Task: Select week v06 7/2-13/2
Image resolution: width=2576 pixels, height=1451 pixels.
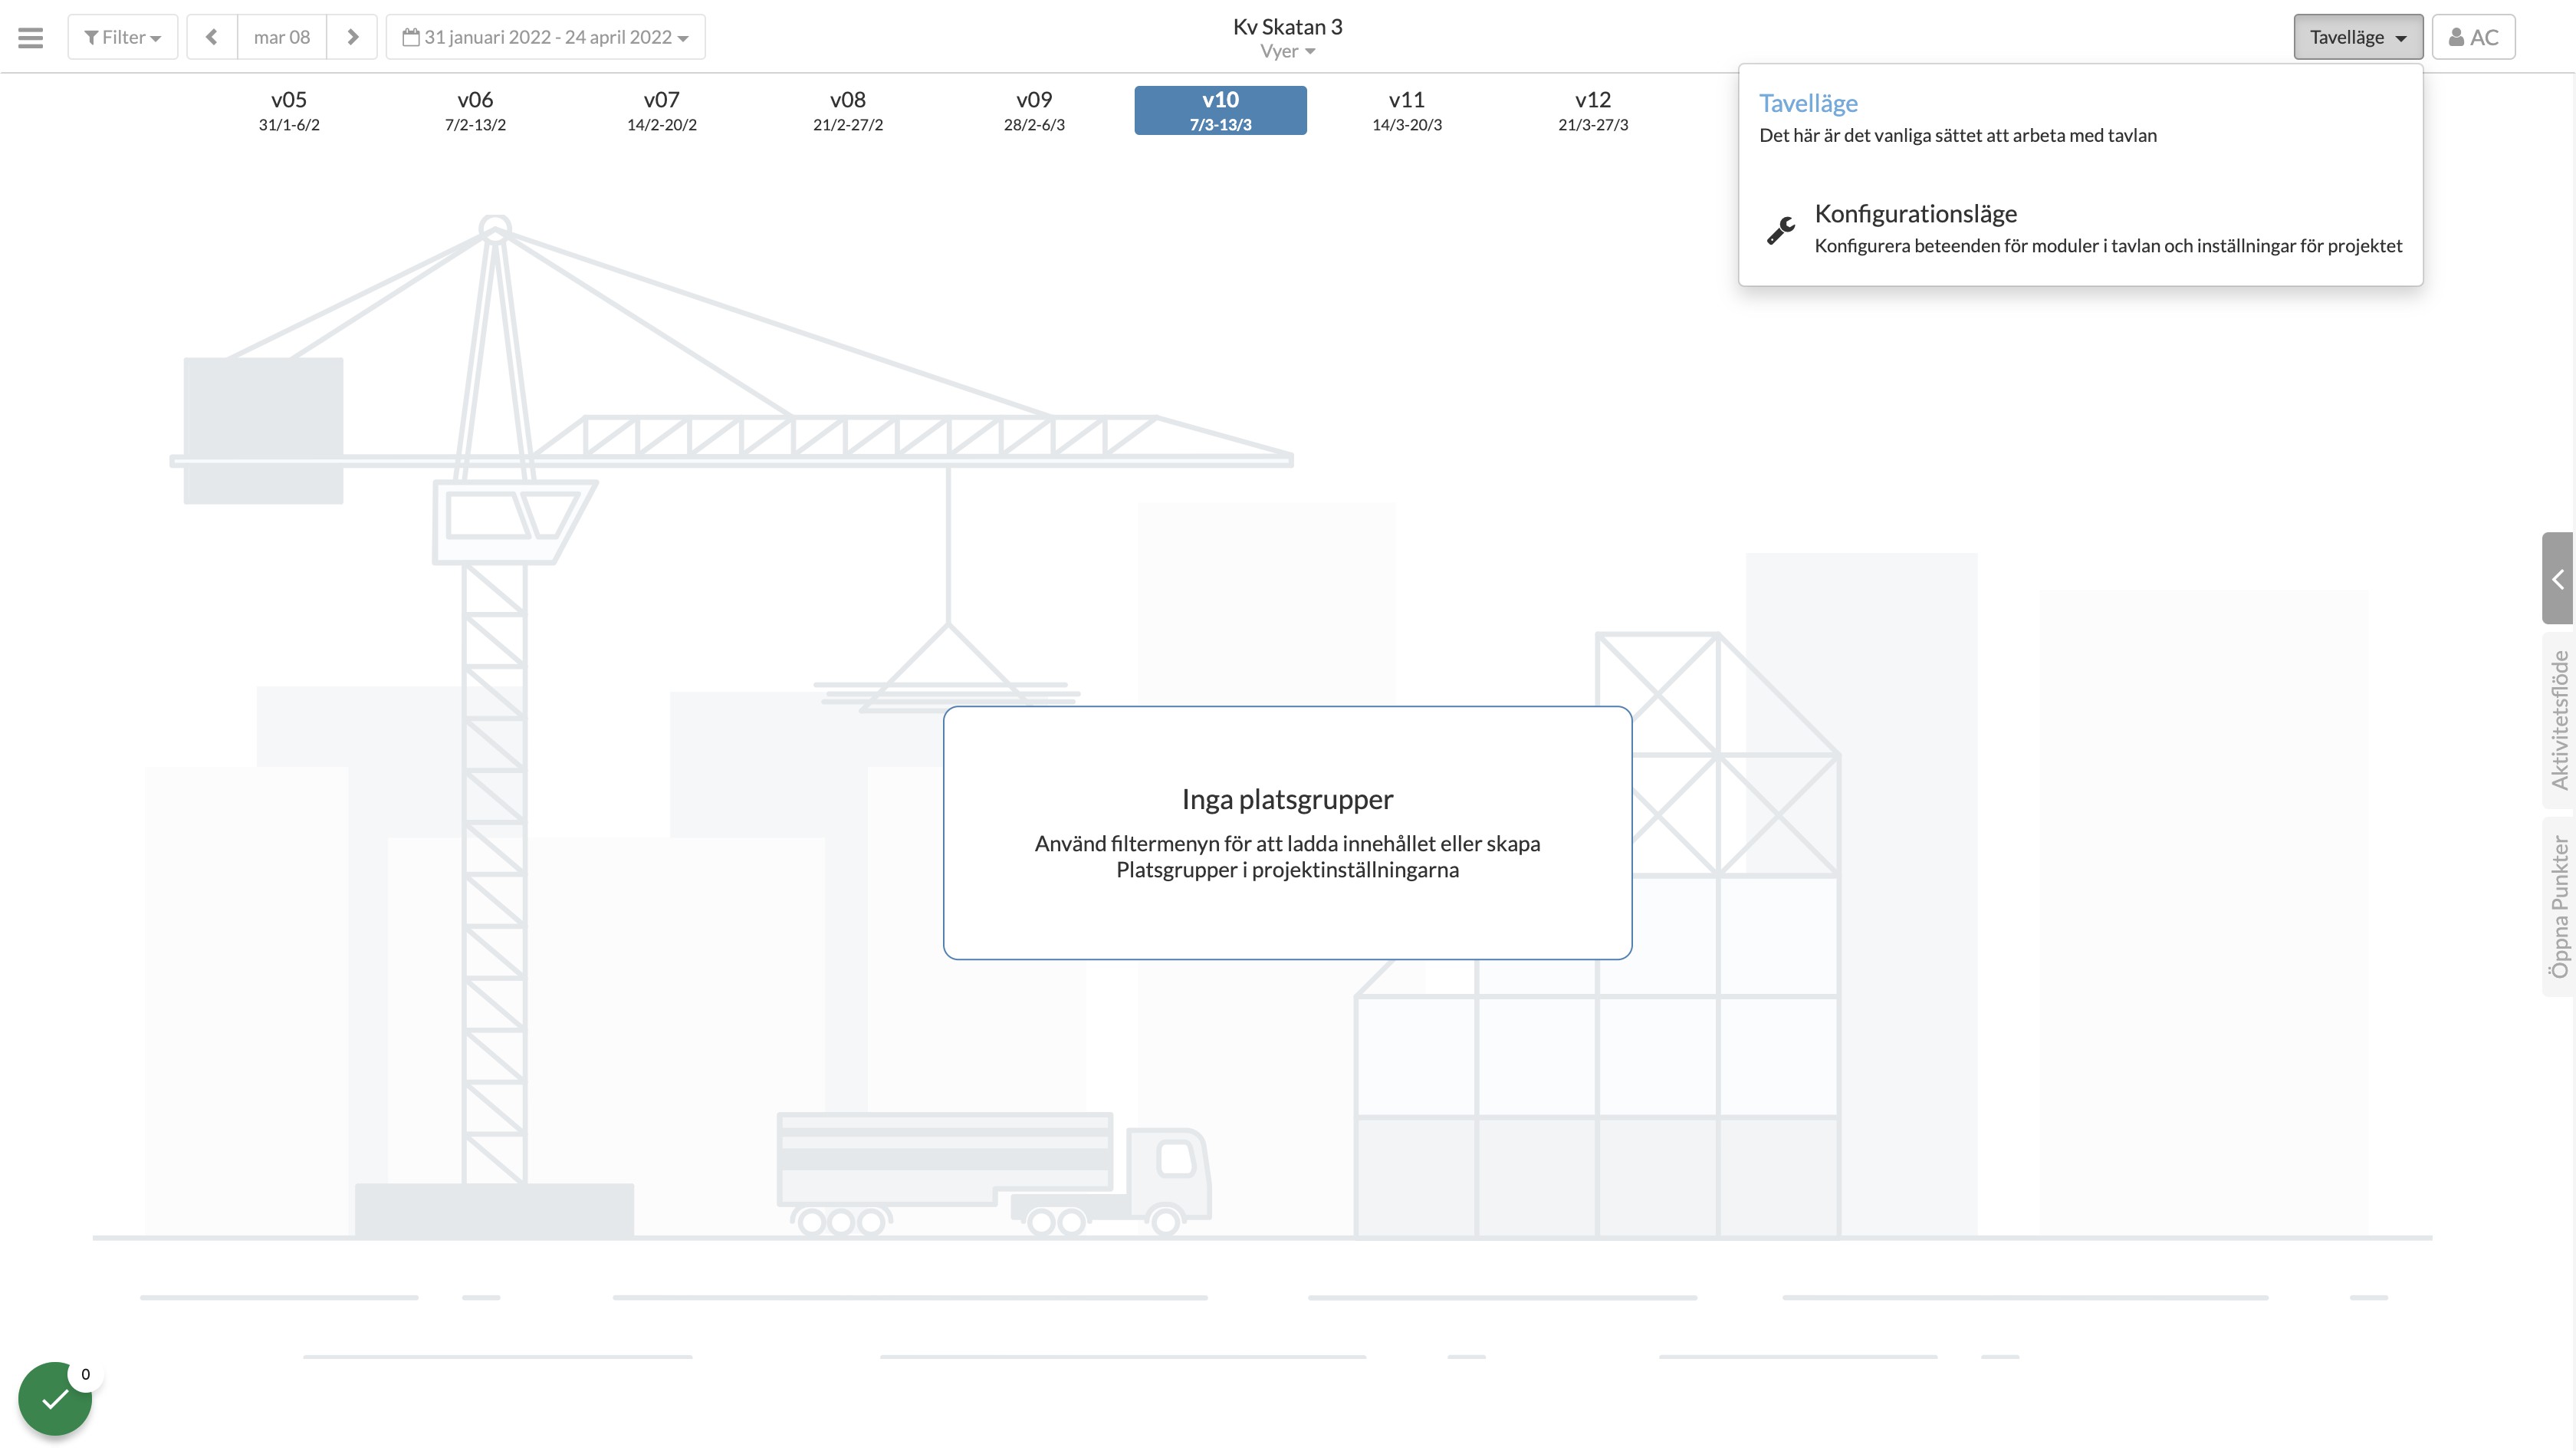Action: coord(476,110)
